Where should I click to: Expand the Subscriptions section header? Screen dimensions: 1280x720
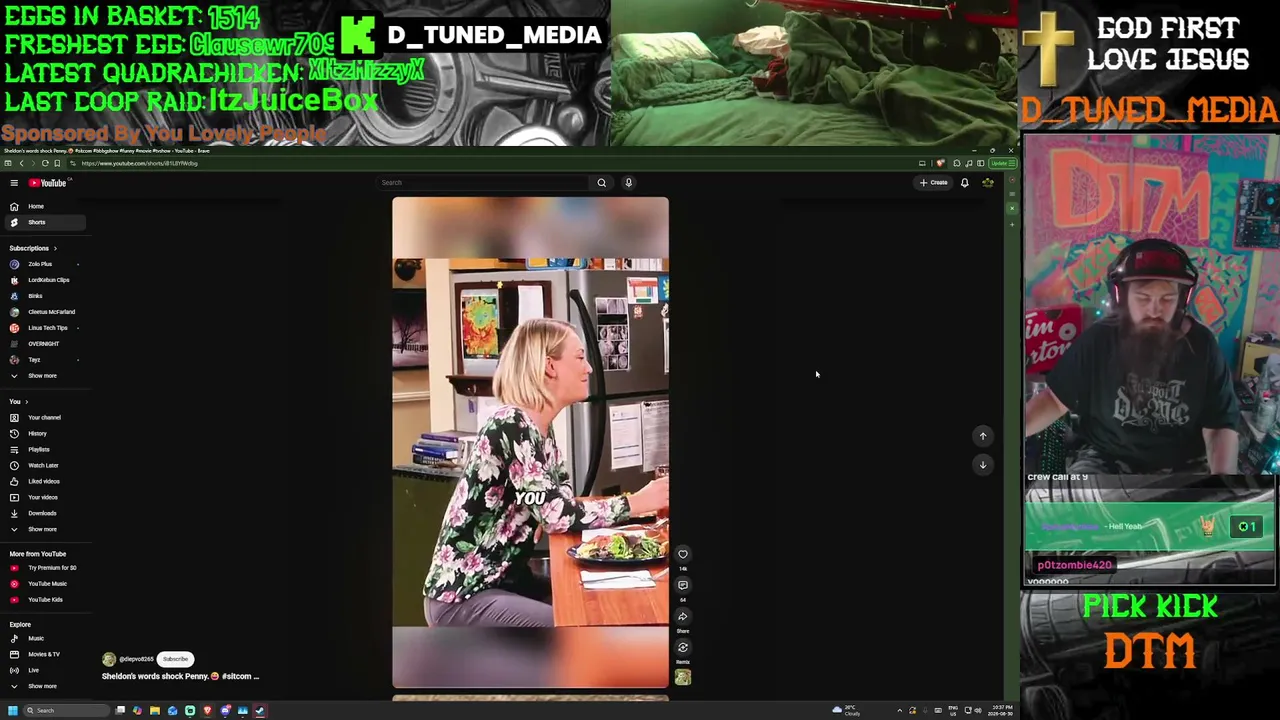(33, 248)
